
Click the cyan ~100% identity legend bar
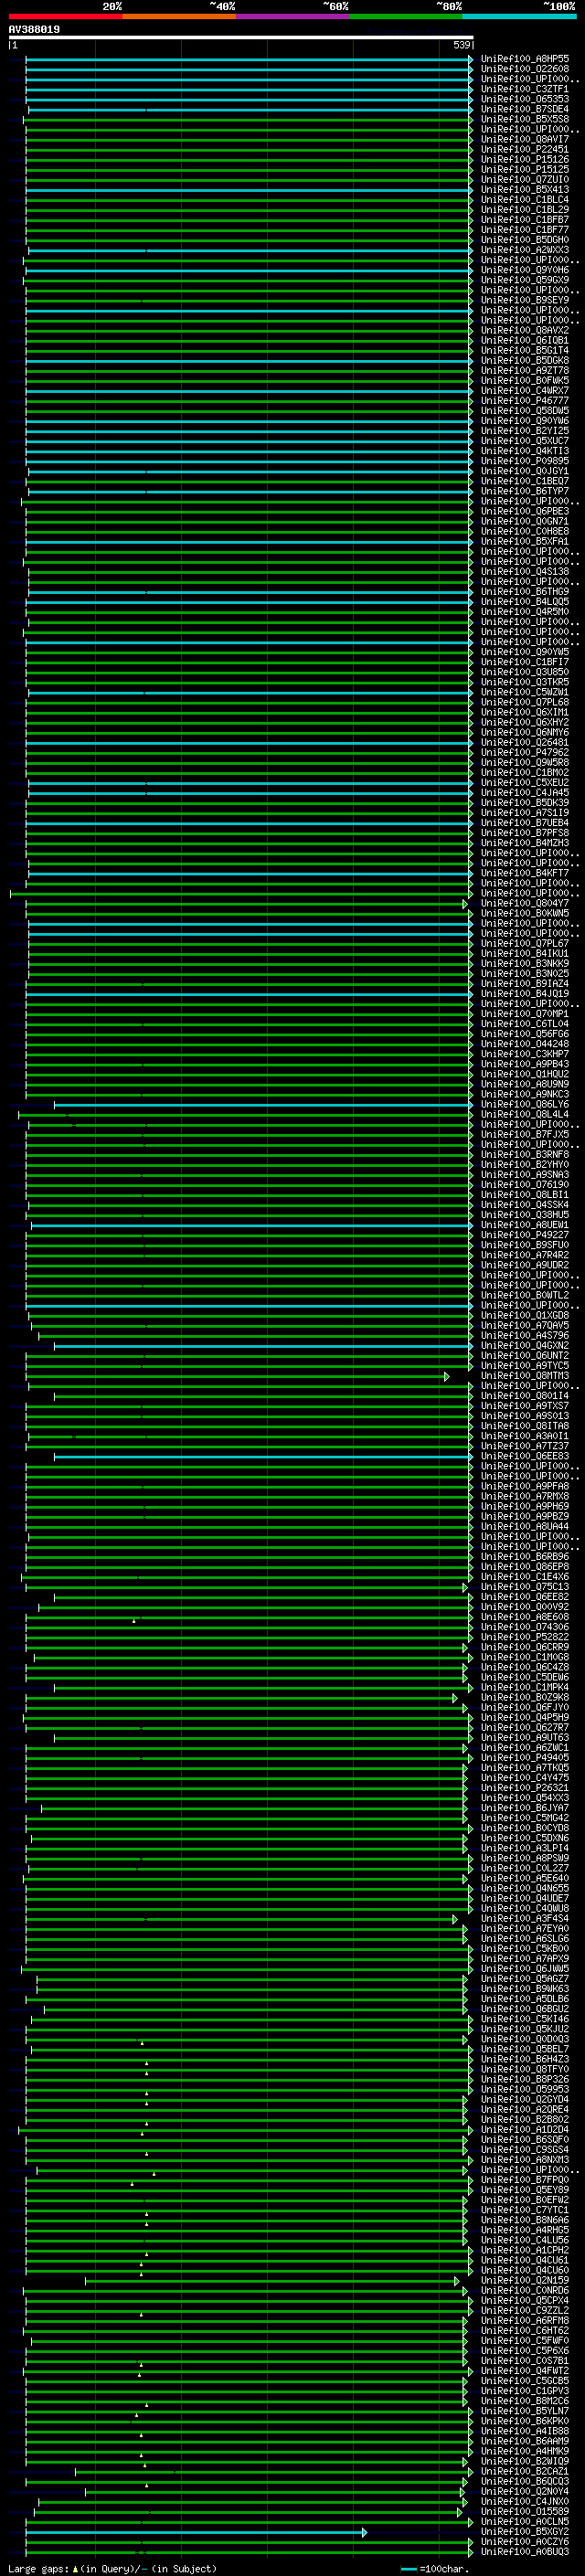pyautogui.click(x=519, y=16)
